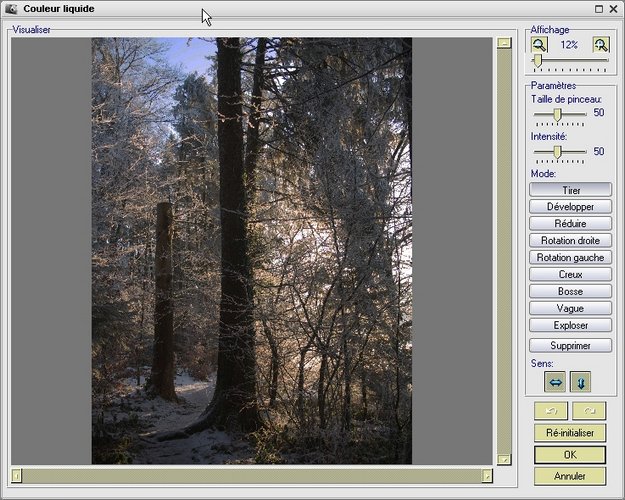The height and width of the screenshot is (500, 625).
Task: Choose Rotation gauche mode
Action: tap(570, 258)
